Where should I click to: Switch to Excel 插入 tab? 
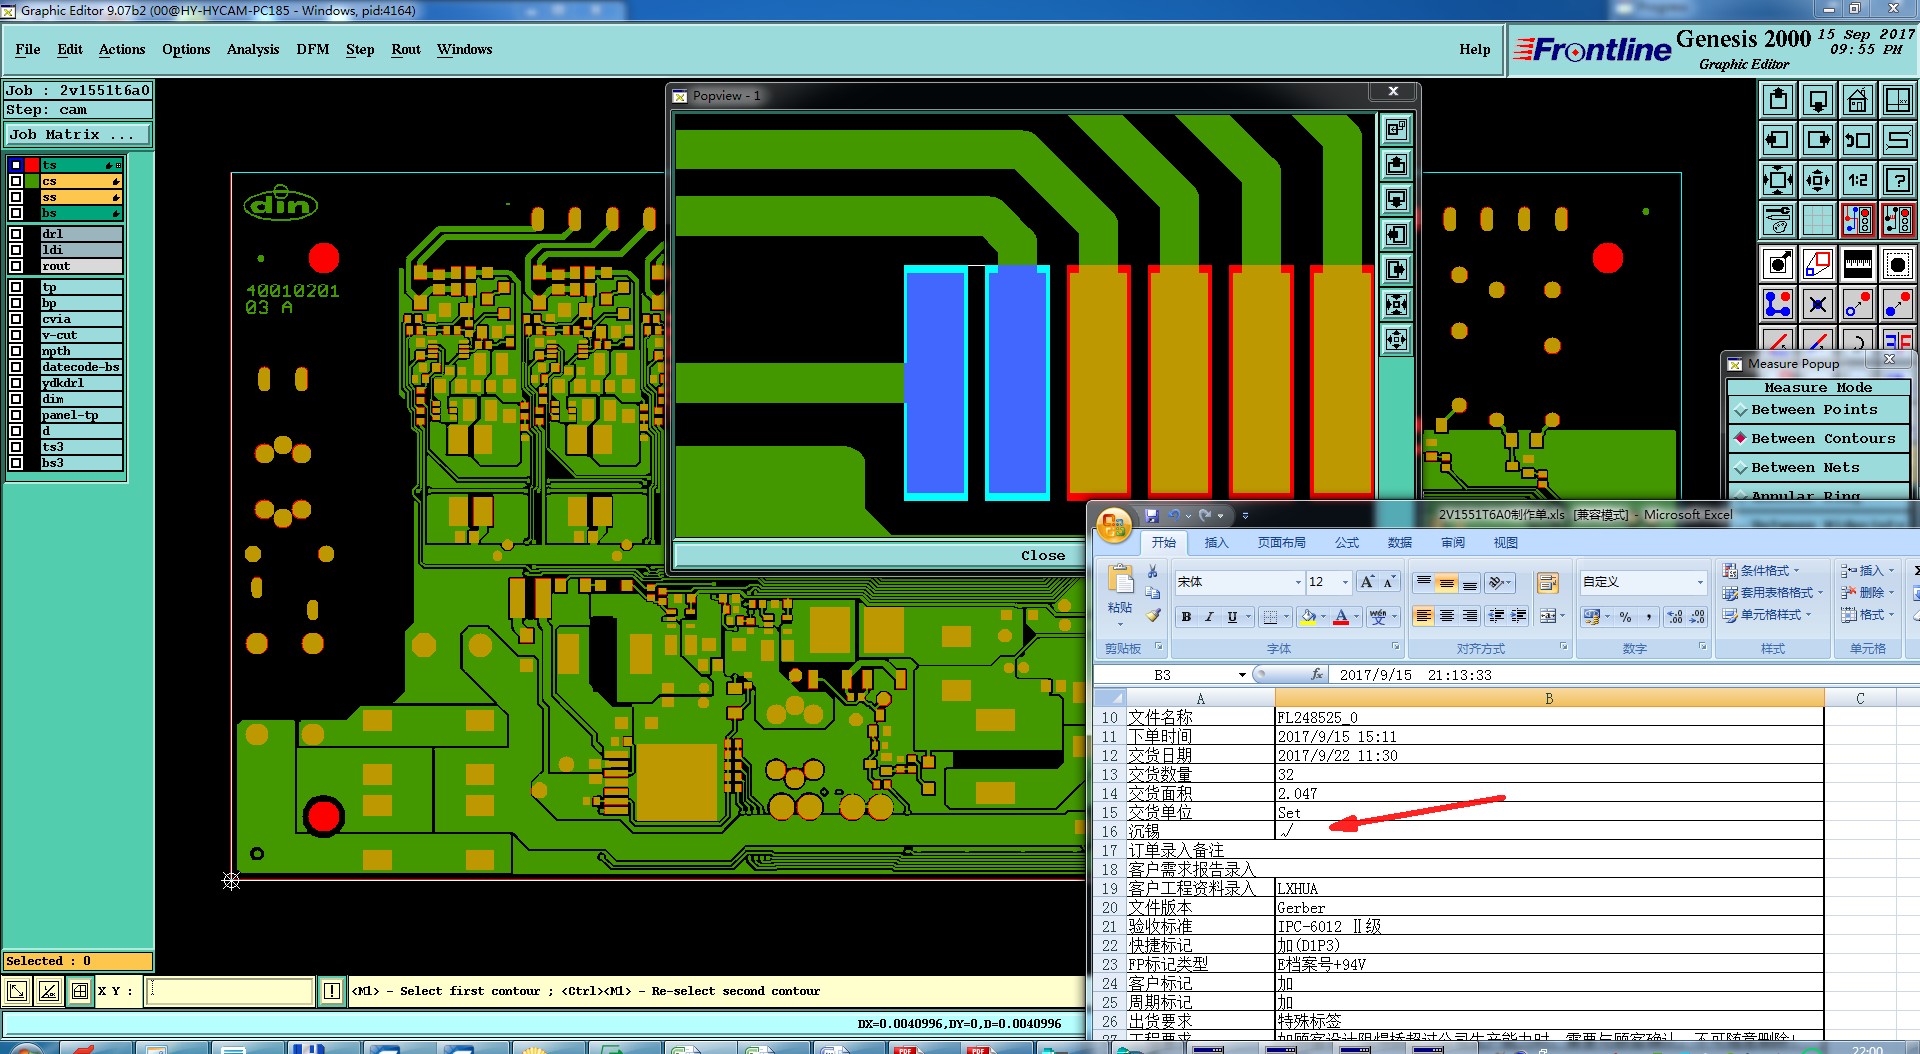coord(1216,543)
